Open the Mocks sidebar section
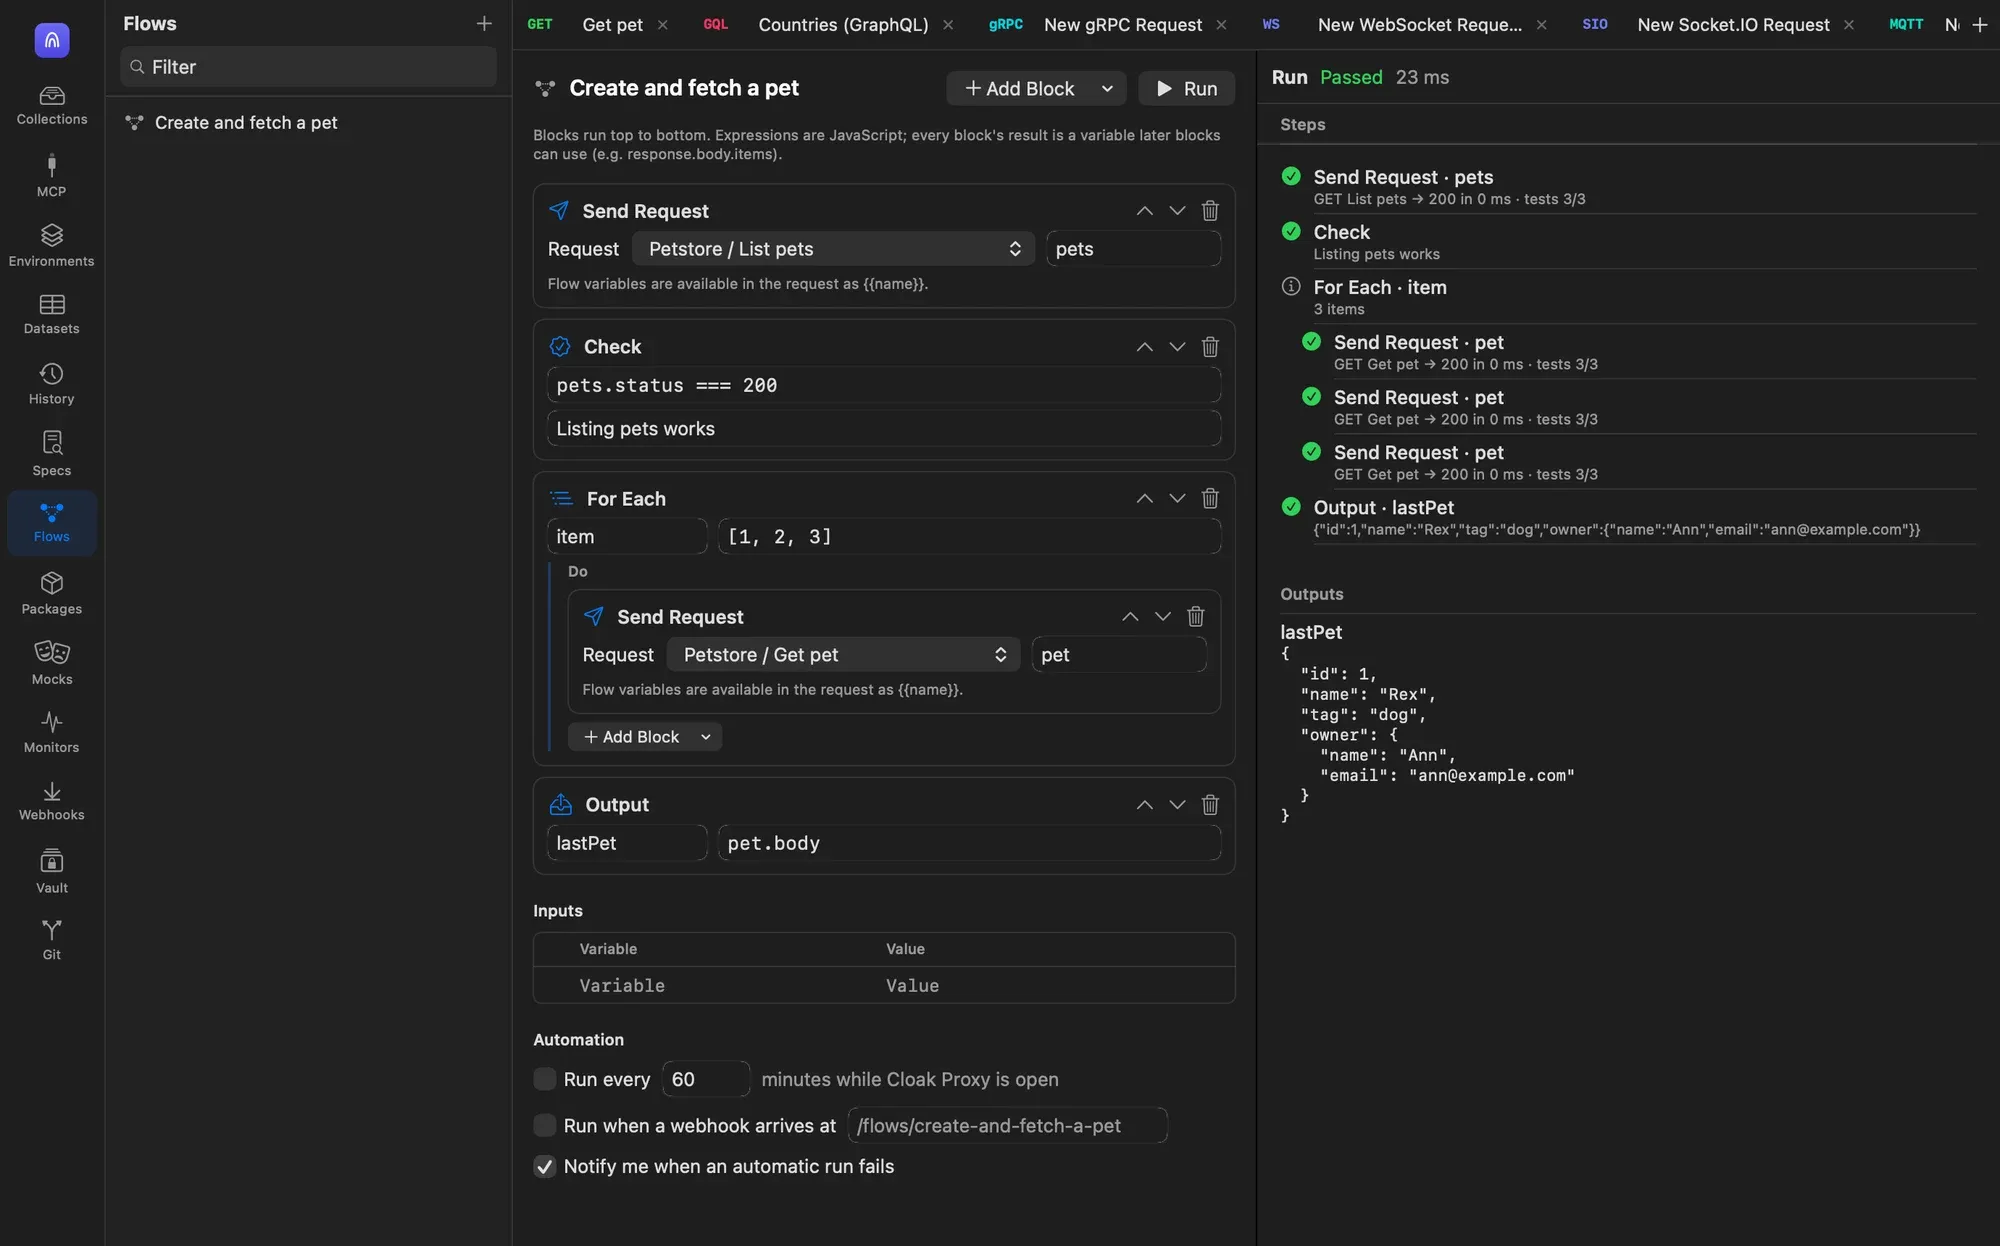Image resolution: width=2000 pixels, height=1246 pixels. click(x=52, y=664)
